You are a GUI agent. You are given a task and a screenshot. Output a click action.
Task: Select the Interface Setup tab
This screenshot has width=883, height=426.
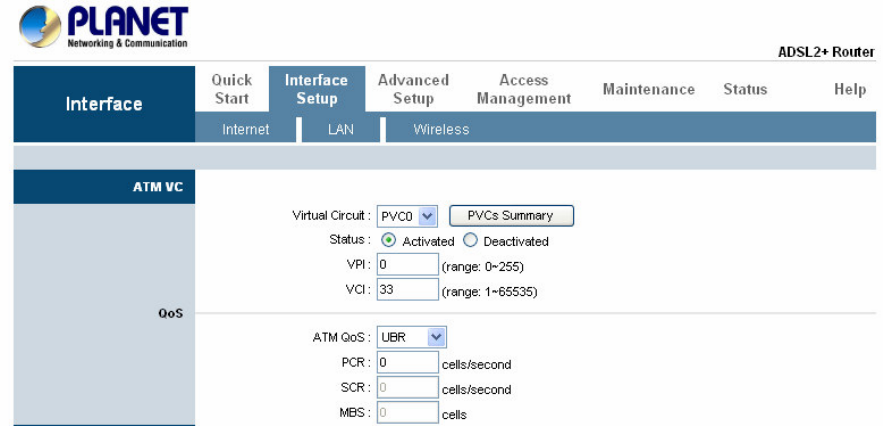[x=316, y=89]
